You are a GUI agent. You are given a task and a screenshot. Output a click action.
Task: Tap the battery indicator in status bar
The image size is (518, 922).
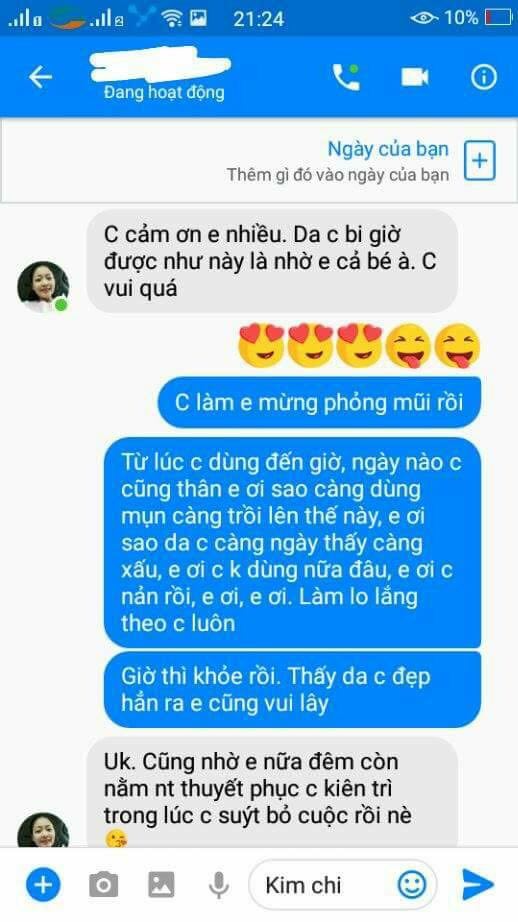[x=498, y=18]
